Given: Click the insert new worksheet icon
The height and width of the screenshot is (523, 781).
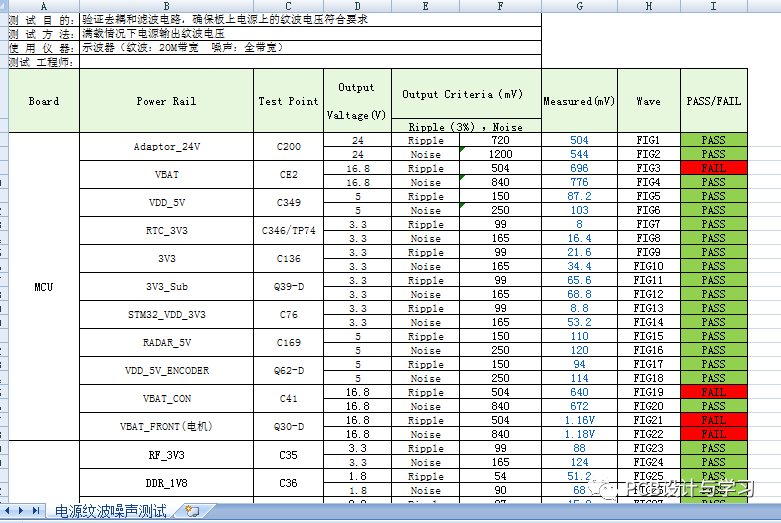Looking at the screenshot, I should coord(192,511).
